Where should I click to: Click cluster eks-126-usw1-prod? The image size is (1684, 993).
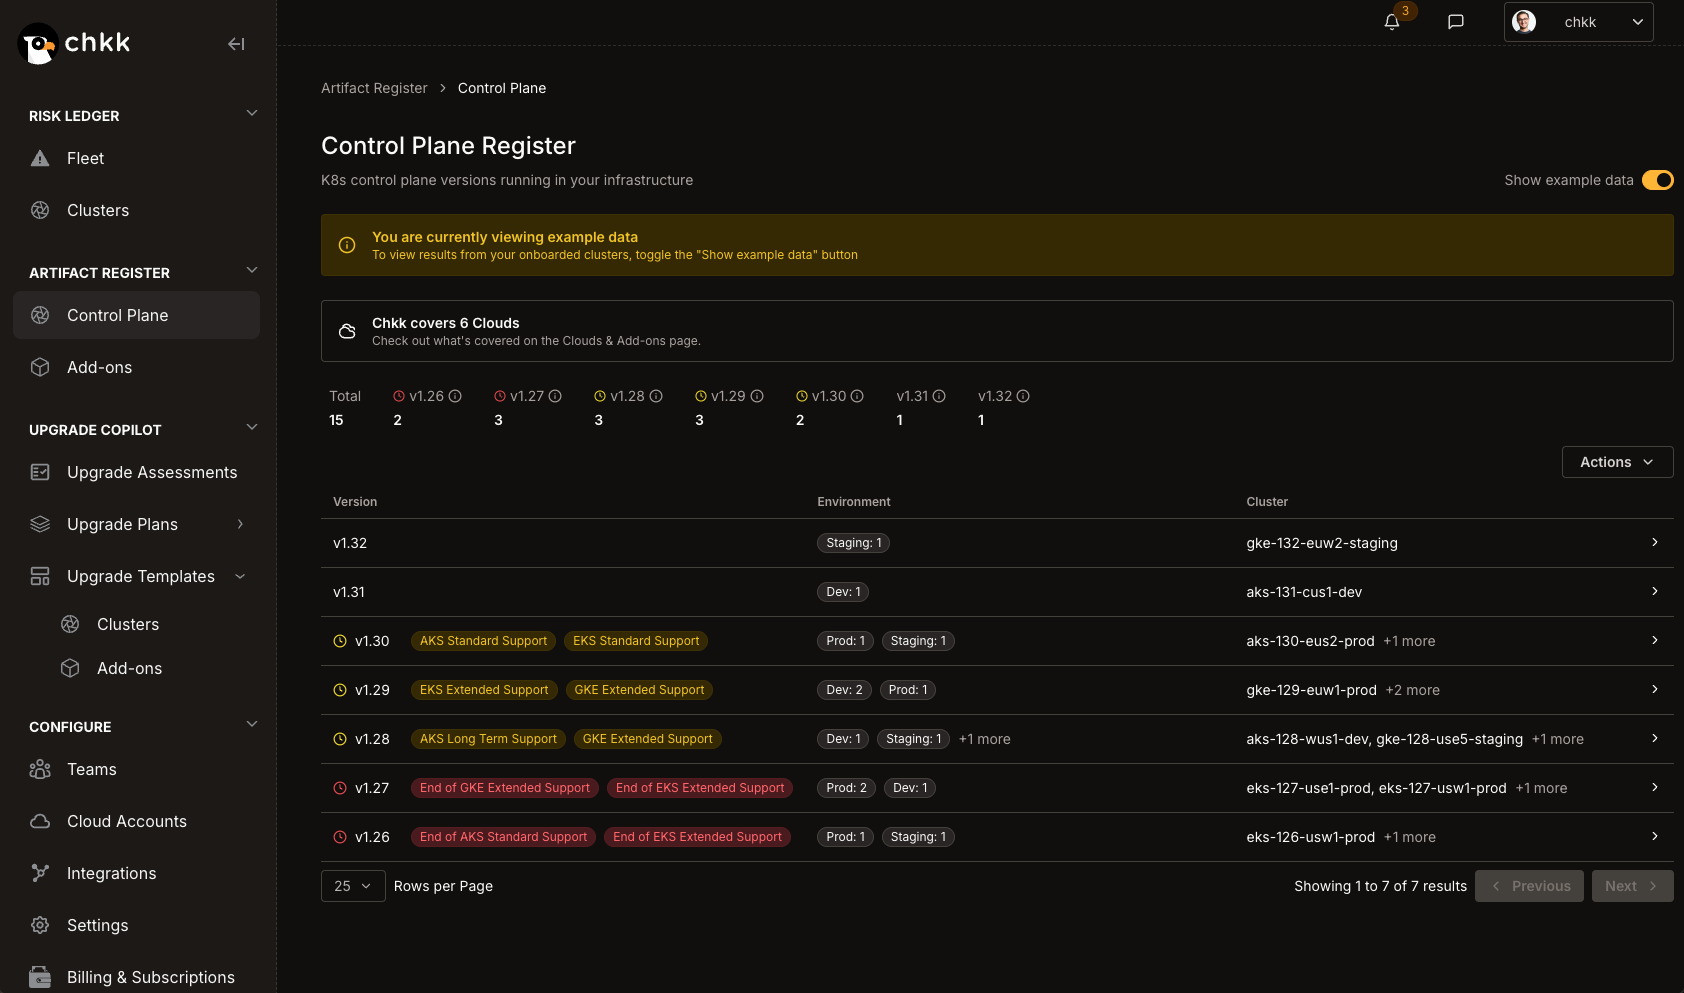click(x=1310, y=837)
